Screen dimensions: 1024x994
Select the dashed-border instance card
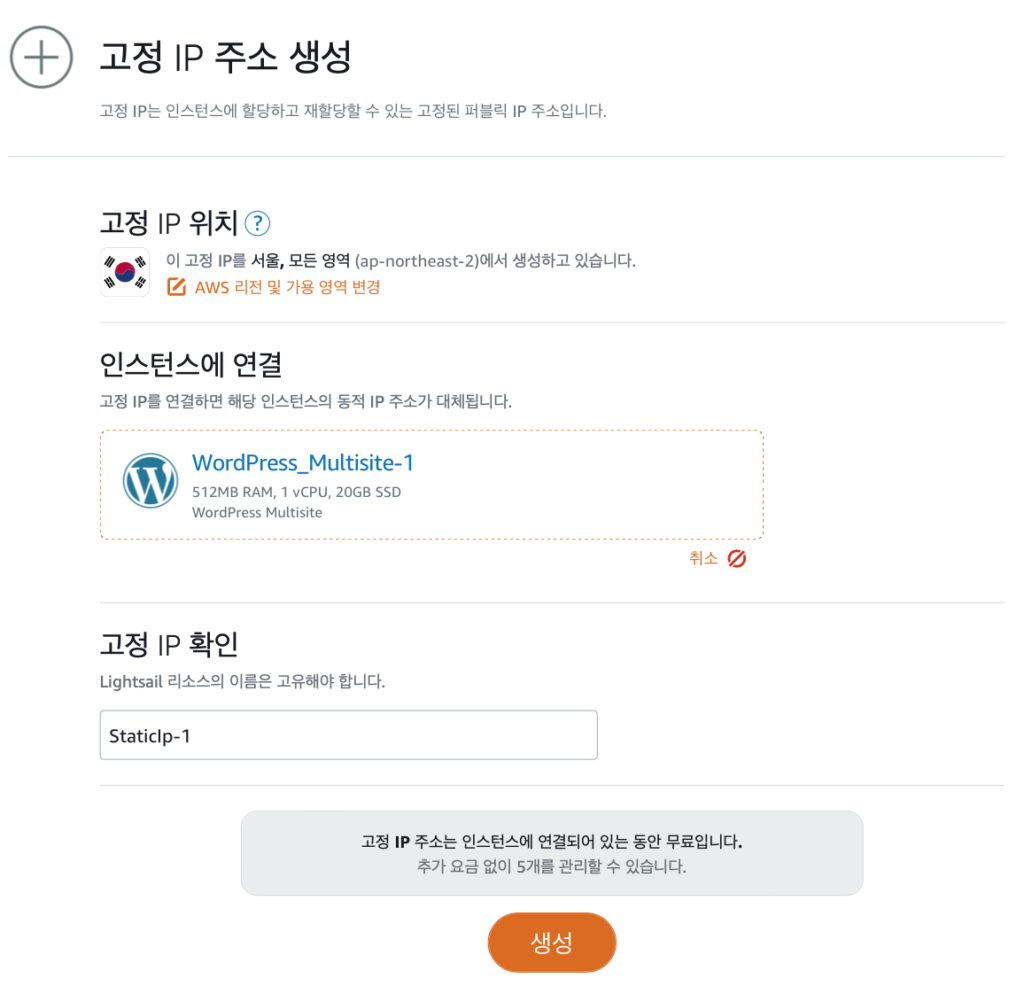(432, 485)
